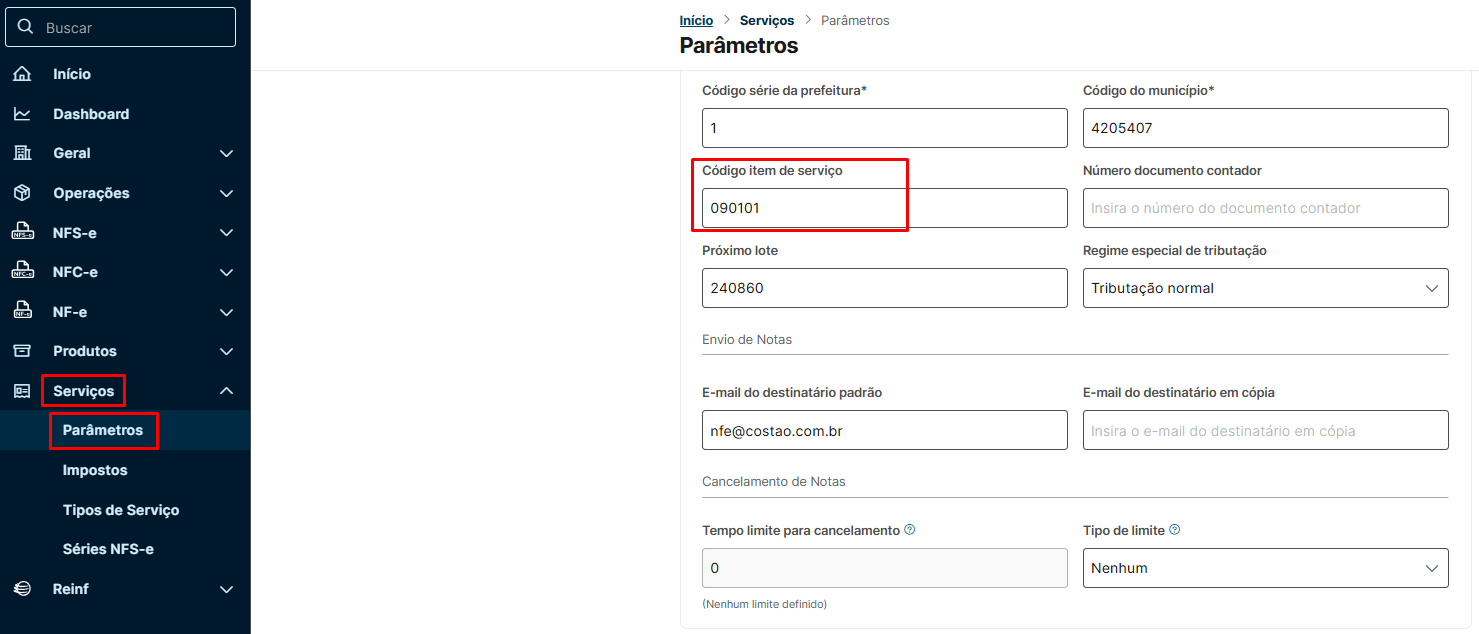
Task: Click the Serviços breadcrumb link
Action: point(767,20)
